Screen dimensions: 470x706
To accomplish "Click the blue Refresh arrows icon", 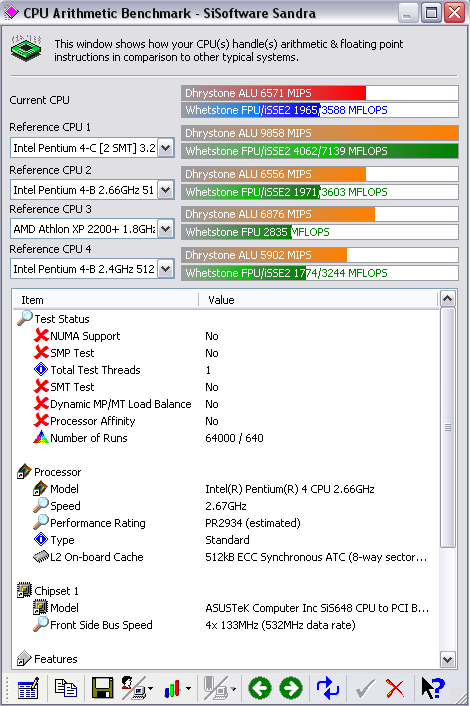I will (328, 688).
